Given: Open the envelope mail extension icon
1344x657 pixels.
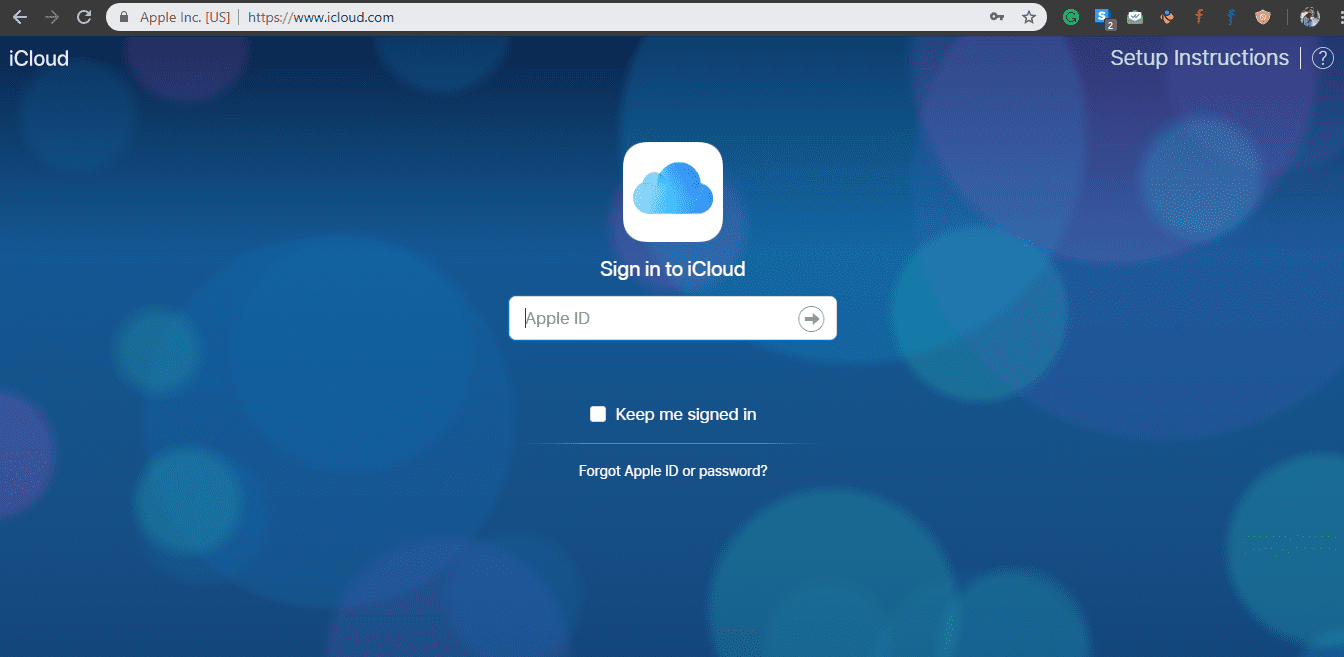Looking at the screenshot, I should (x=1135, y=17).
